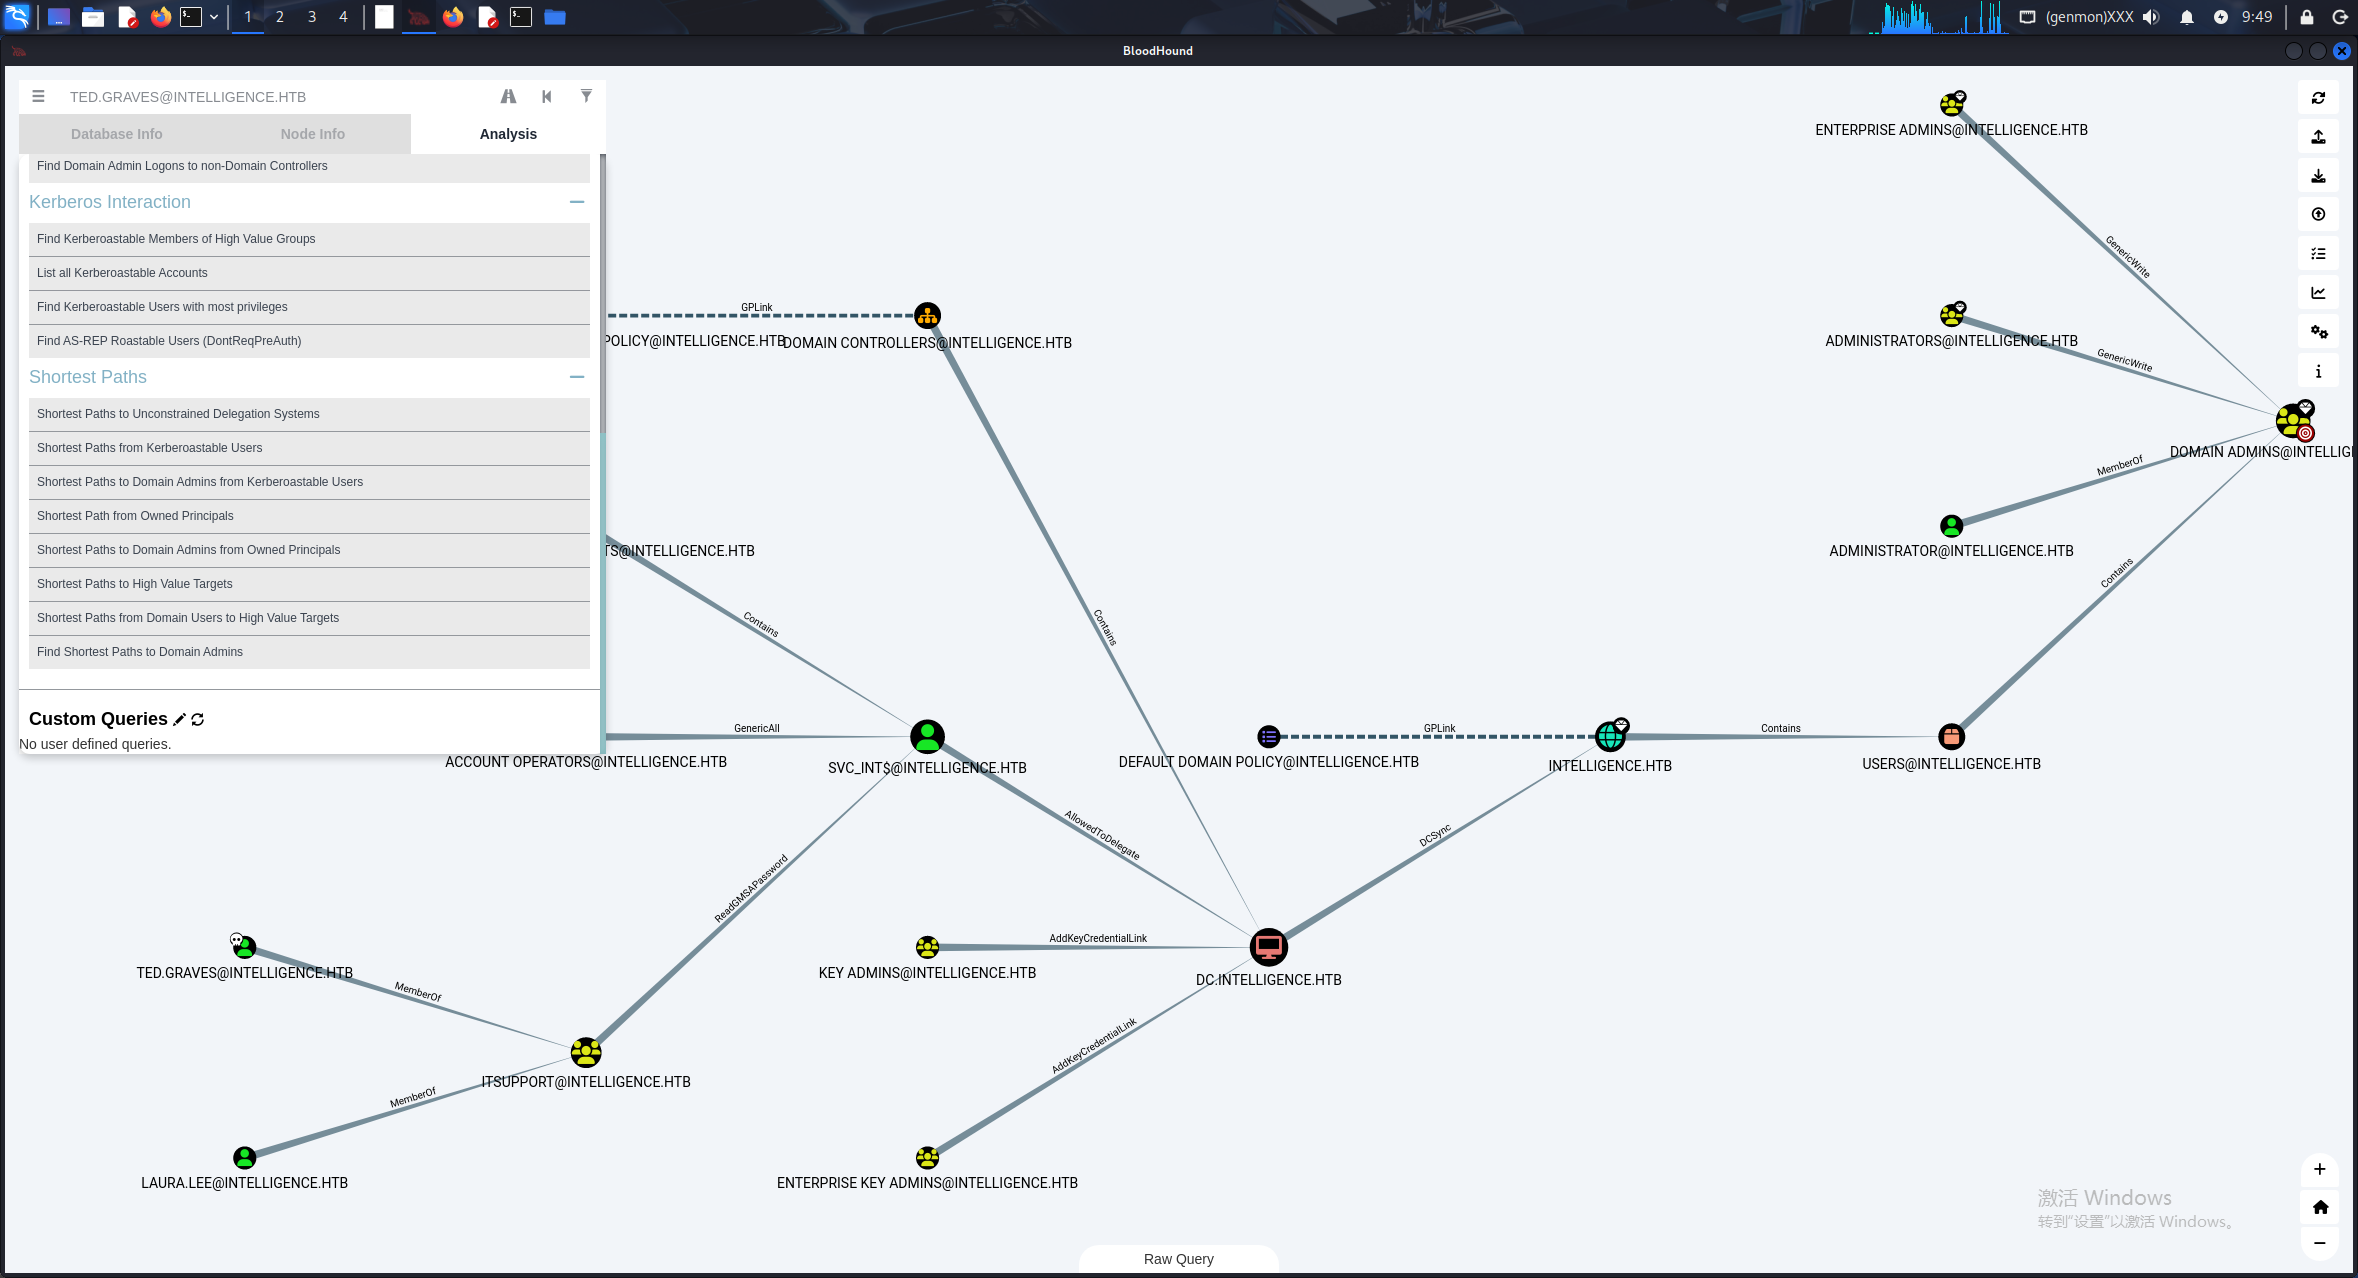
Task: Click the export graph download icon
Action: click(x=2318, y=176)
